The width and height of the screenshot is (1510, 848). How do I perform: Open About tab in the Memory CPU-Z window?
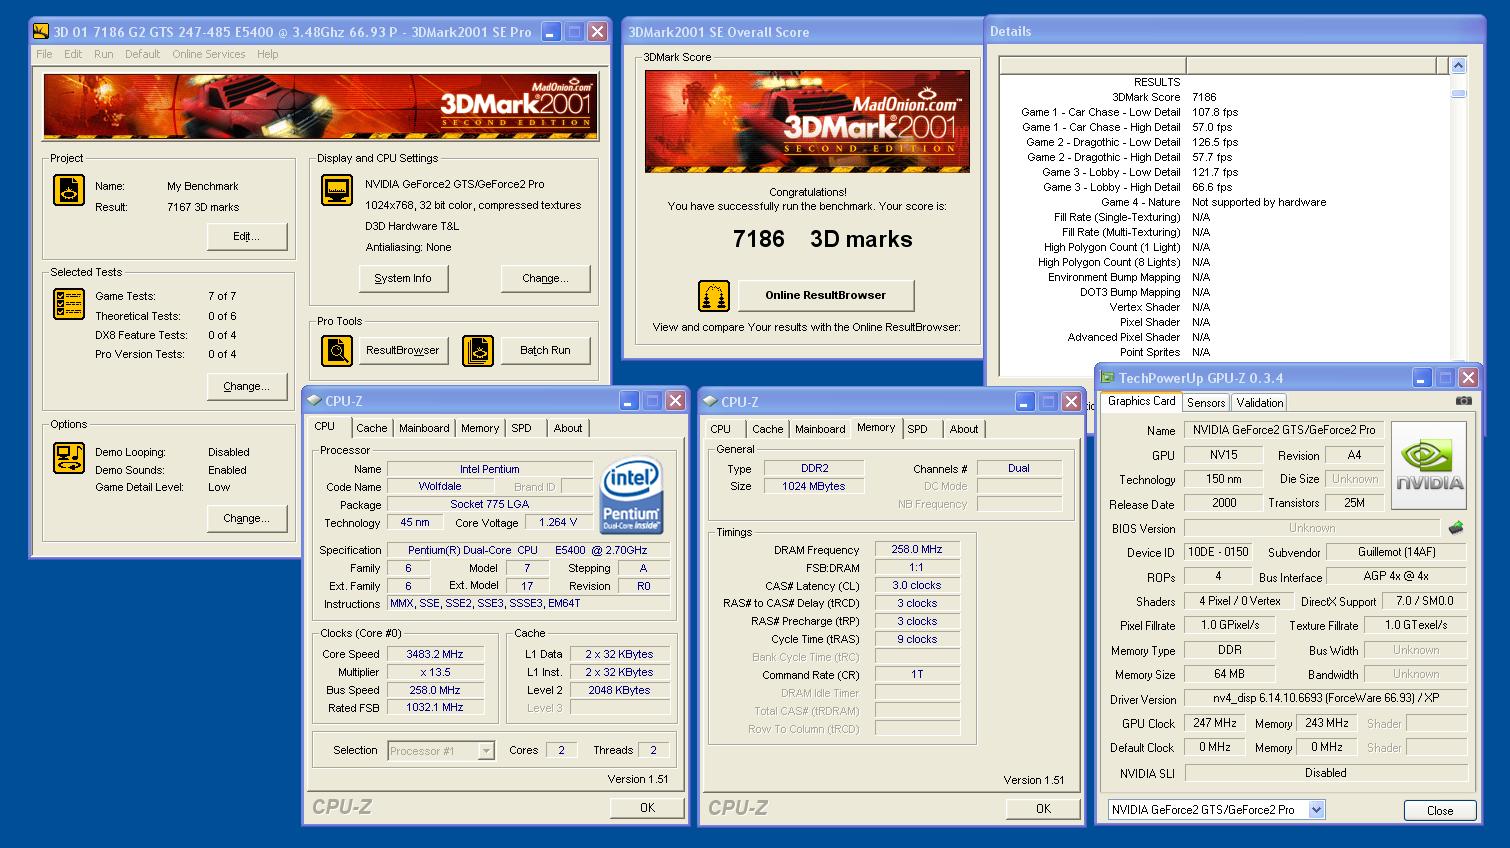tap(964, 429)
